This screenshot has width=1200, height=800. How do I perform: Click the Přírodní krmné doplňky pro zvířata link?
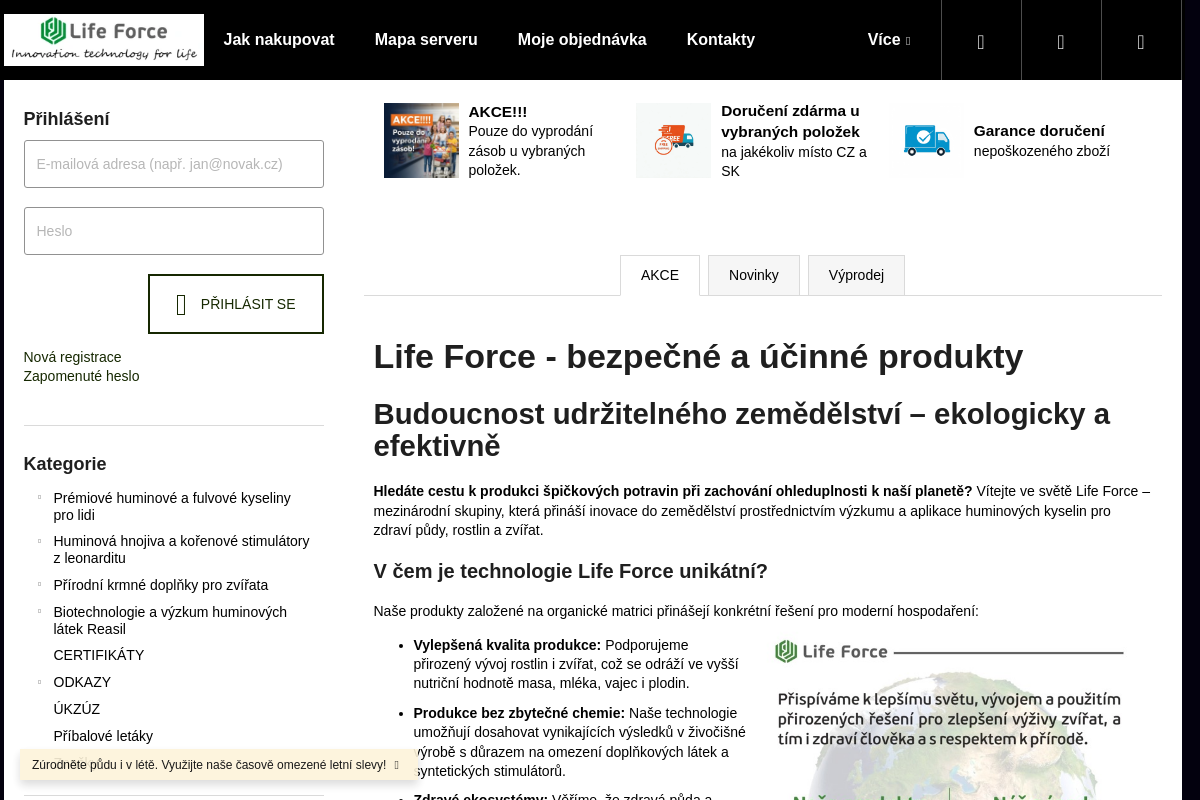click(x=161, y=585)
